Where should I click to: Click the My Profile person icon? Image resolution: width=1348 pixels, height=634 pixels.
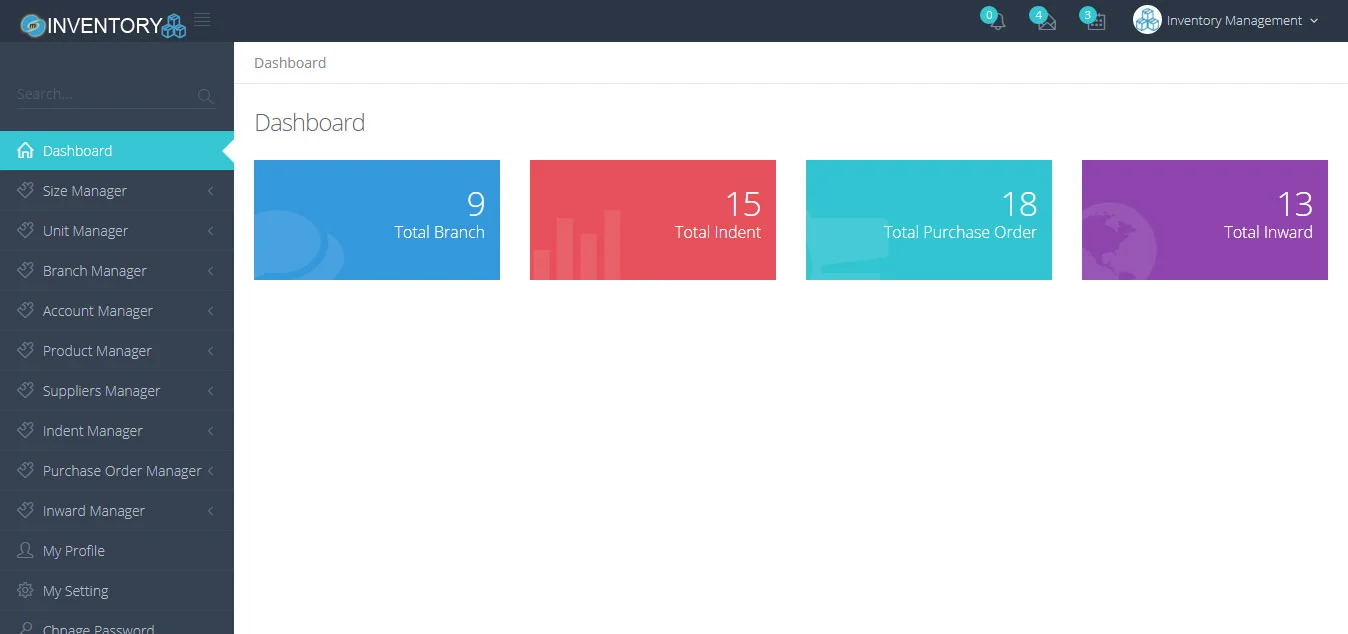26,550
